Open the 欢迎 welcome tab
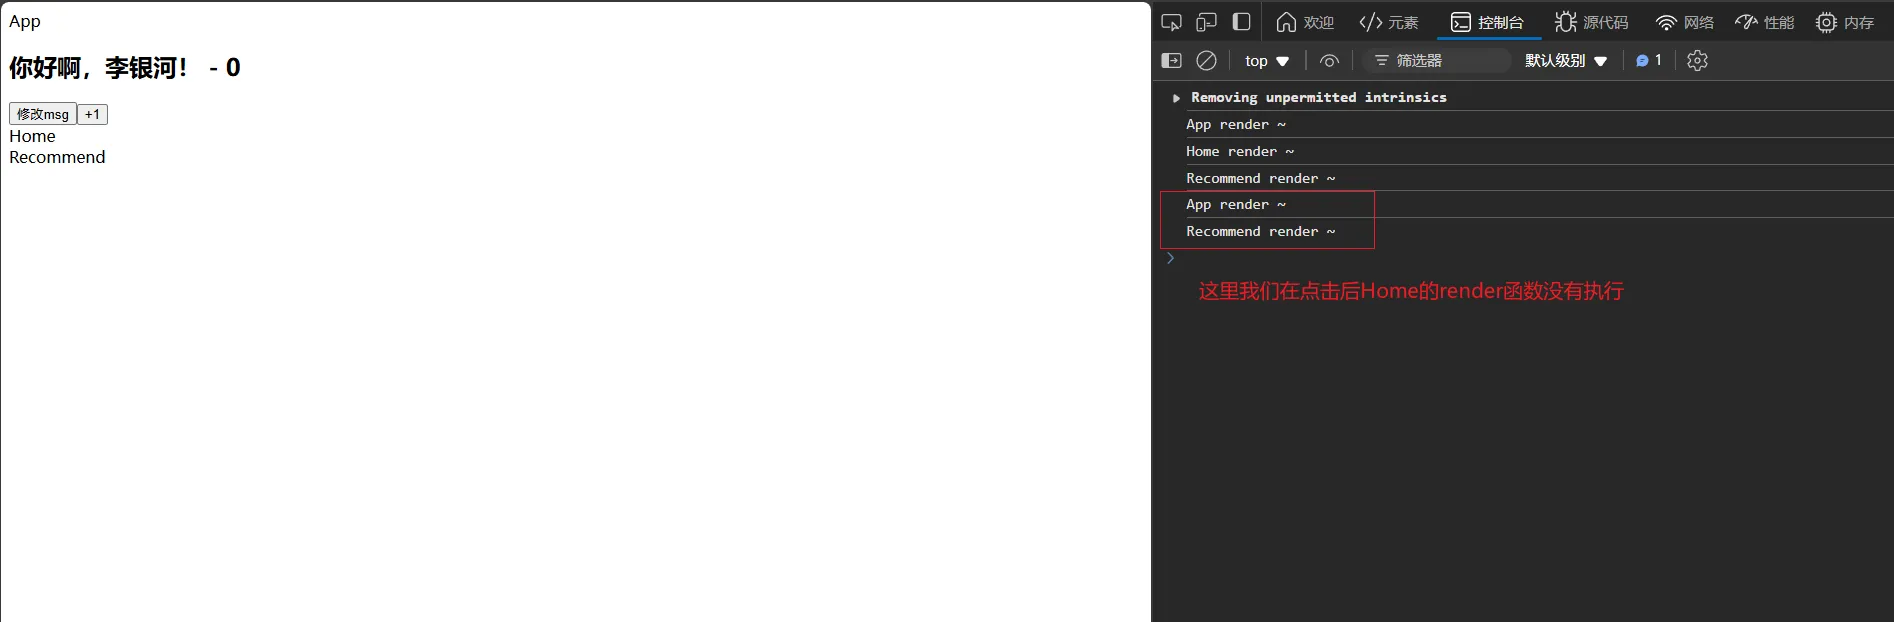1894x622 pixels. point(1305,22)
